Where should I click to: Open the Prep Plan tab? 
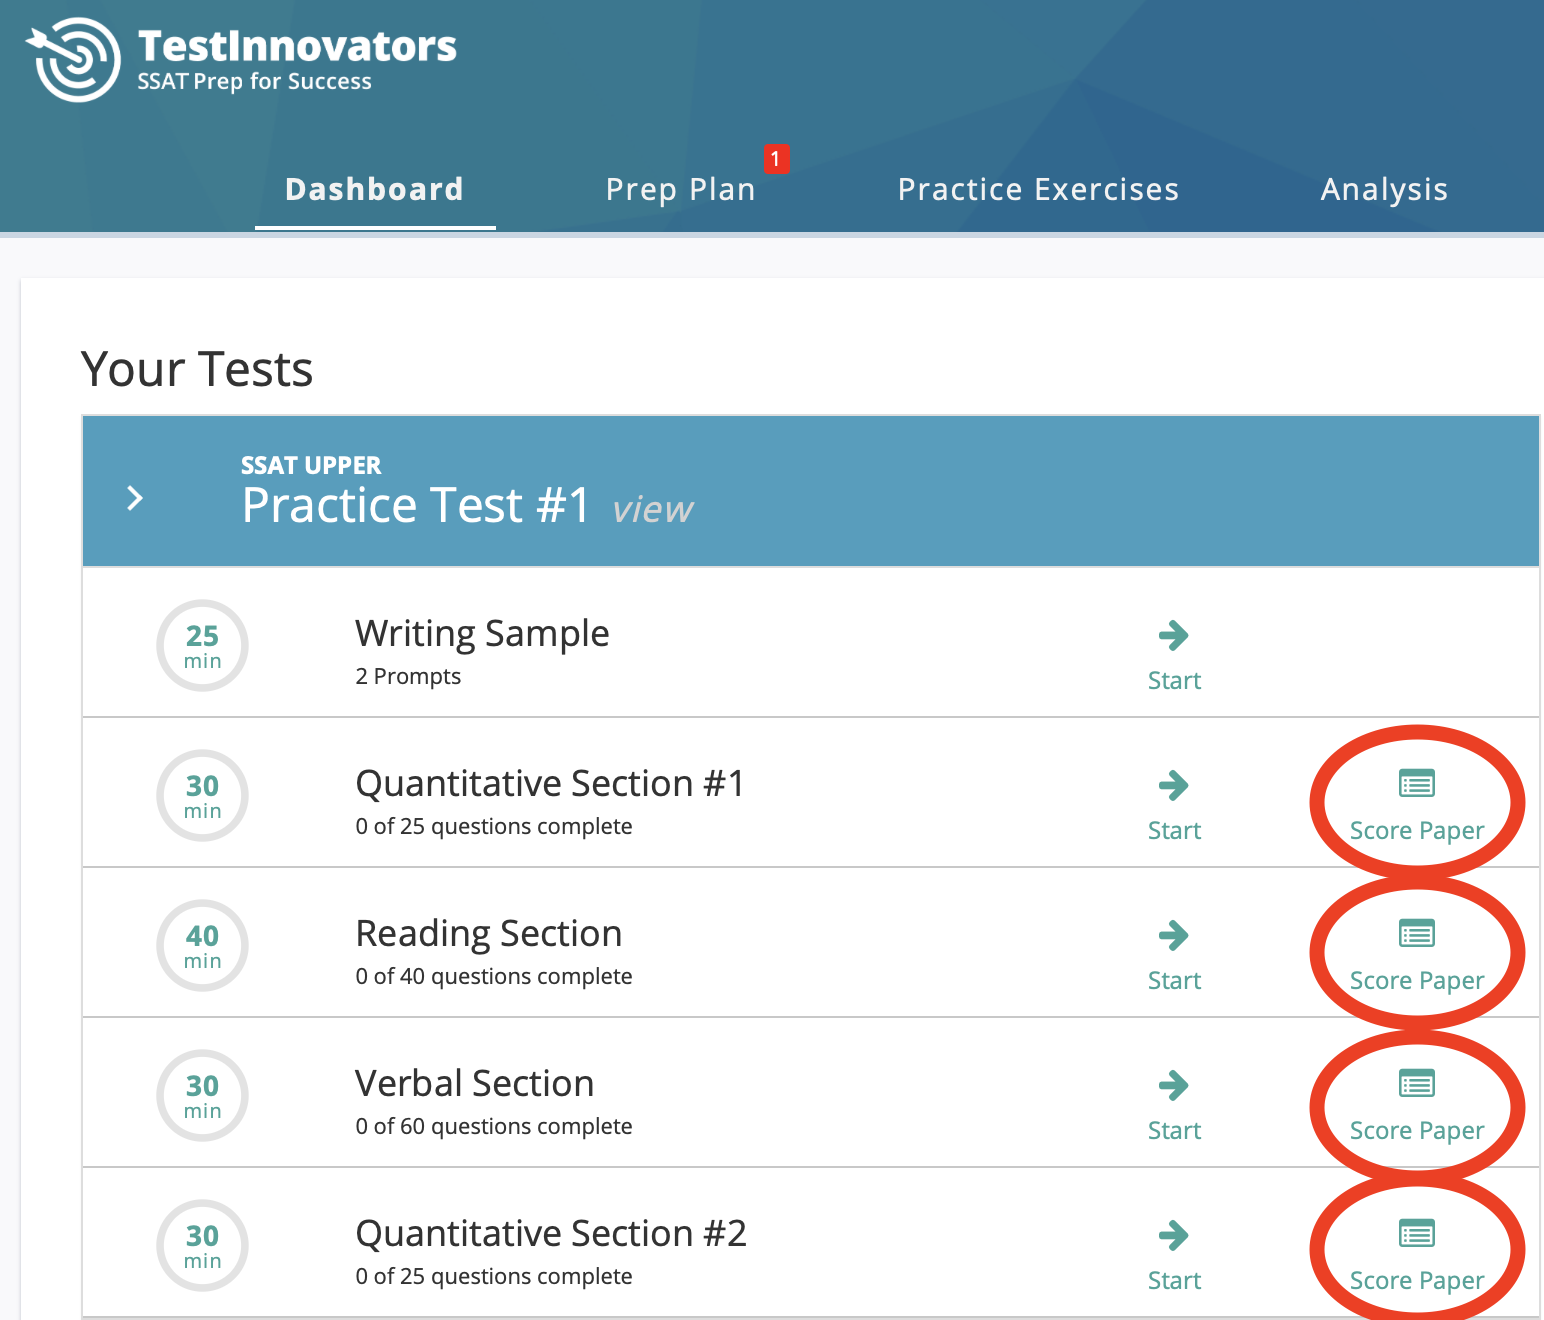[680, 189]
